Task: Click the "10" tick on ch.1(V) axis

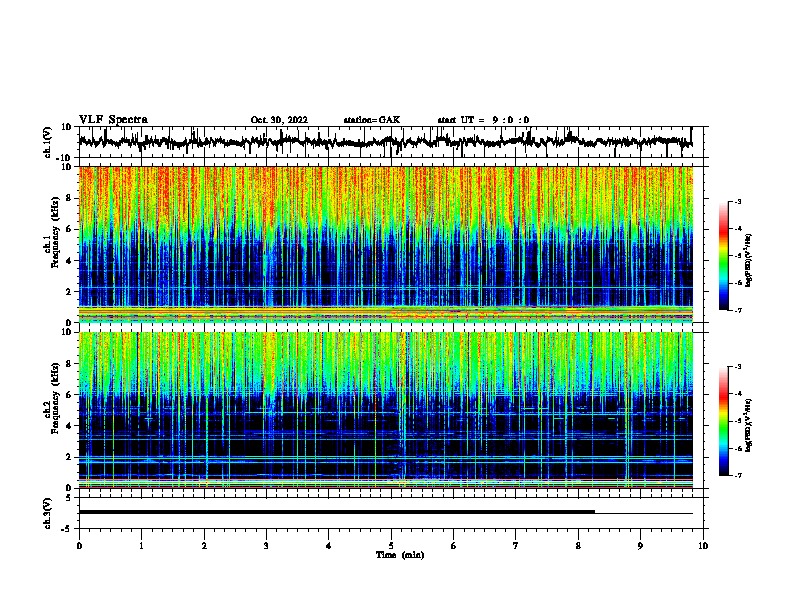Action: tap(67, 127)
